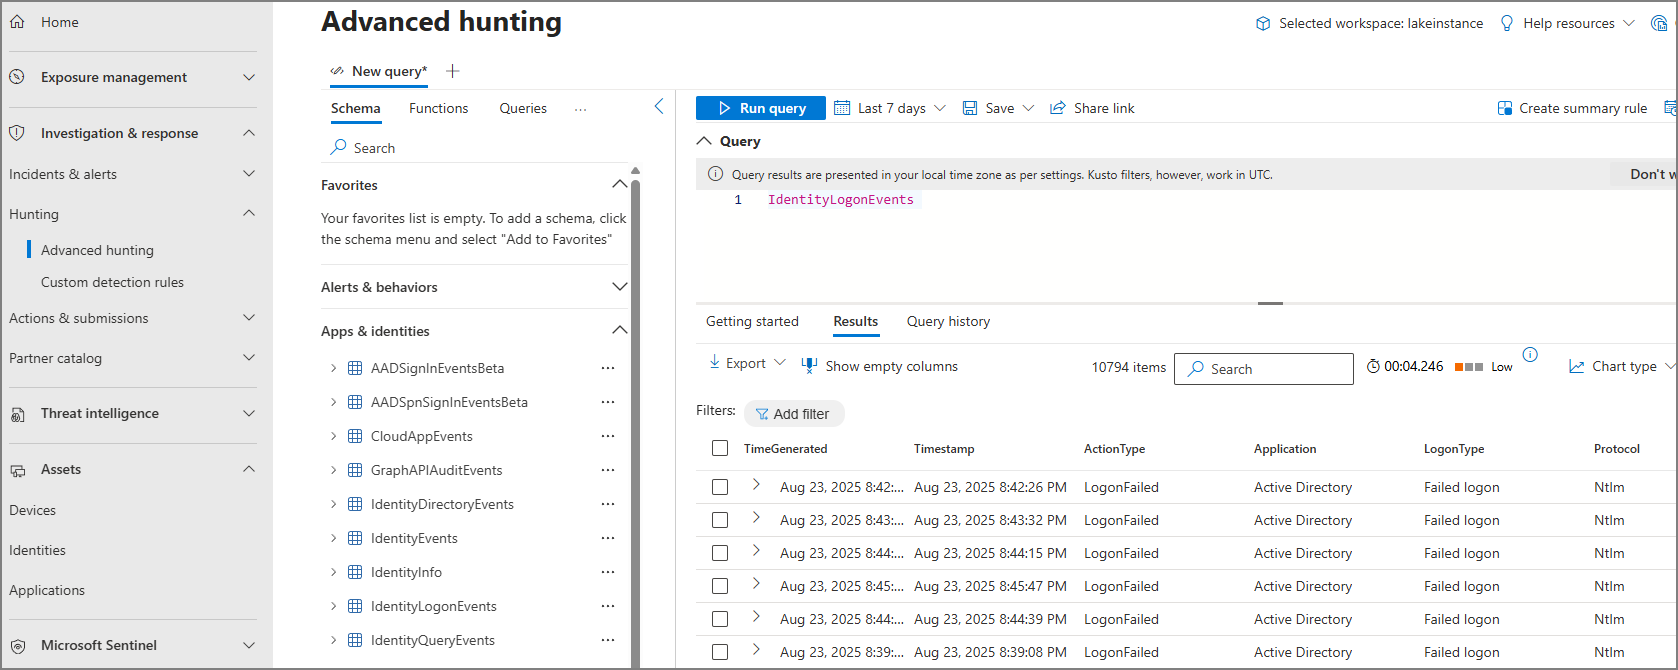Expand the Alerts & behaviors schema section
Viewport: 1678px width, 670px height.
pyautogui.click(x=619, y=287)
